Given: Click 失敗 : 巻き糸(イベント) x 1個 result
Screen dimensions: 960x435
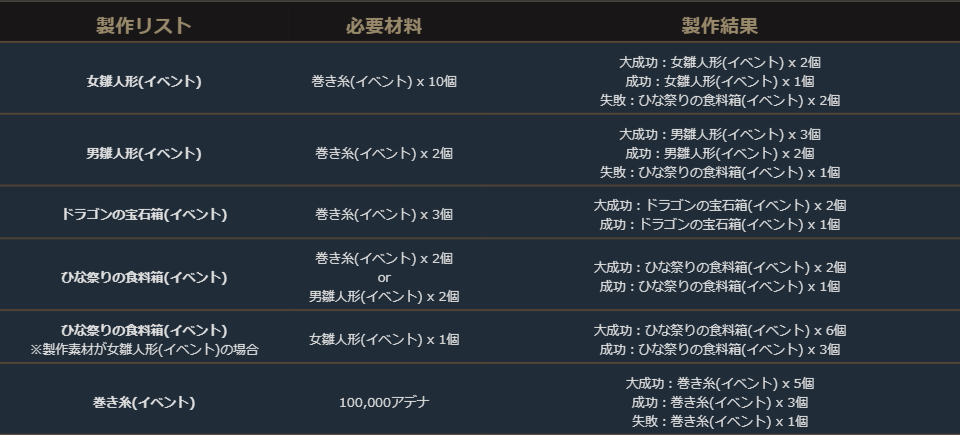Looking at the screenshot, I should [x=719, y=422].
